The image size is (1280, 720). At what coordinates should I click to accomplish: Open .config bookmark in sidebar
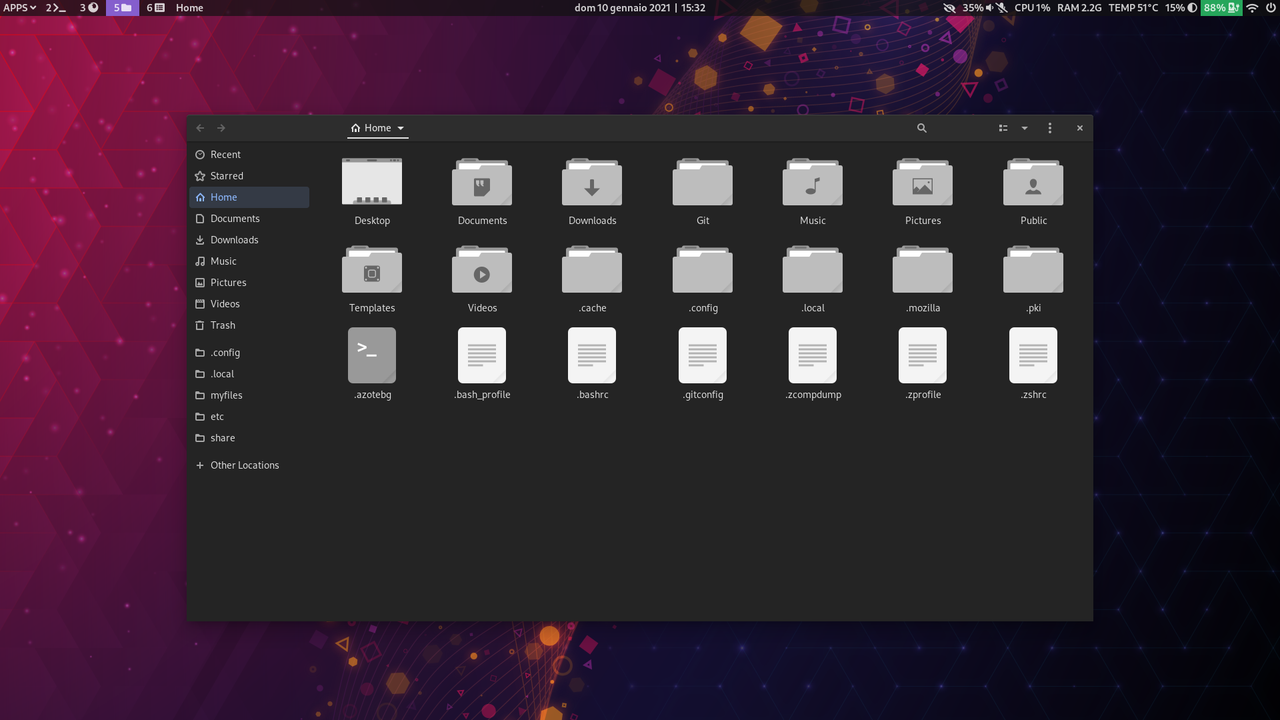pos(249,353)
